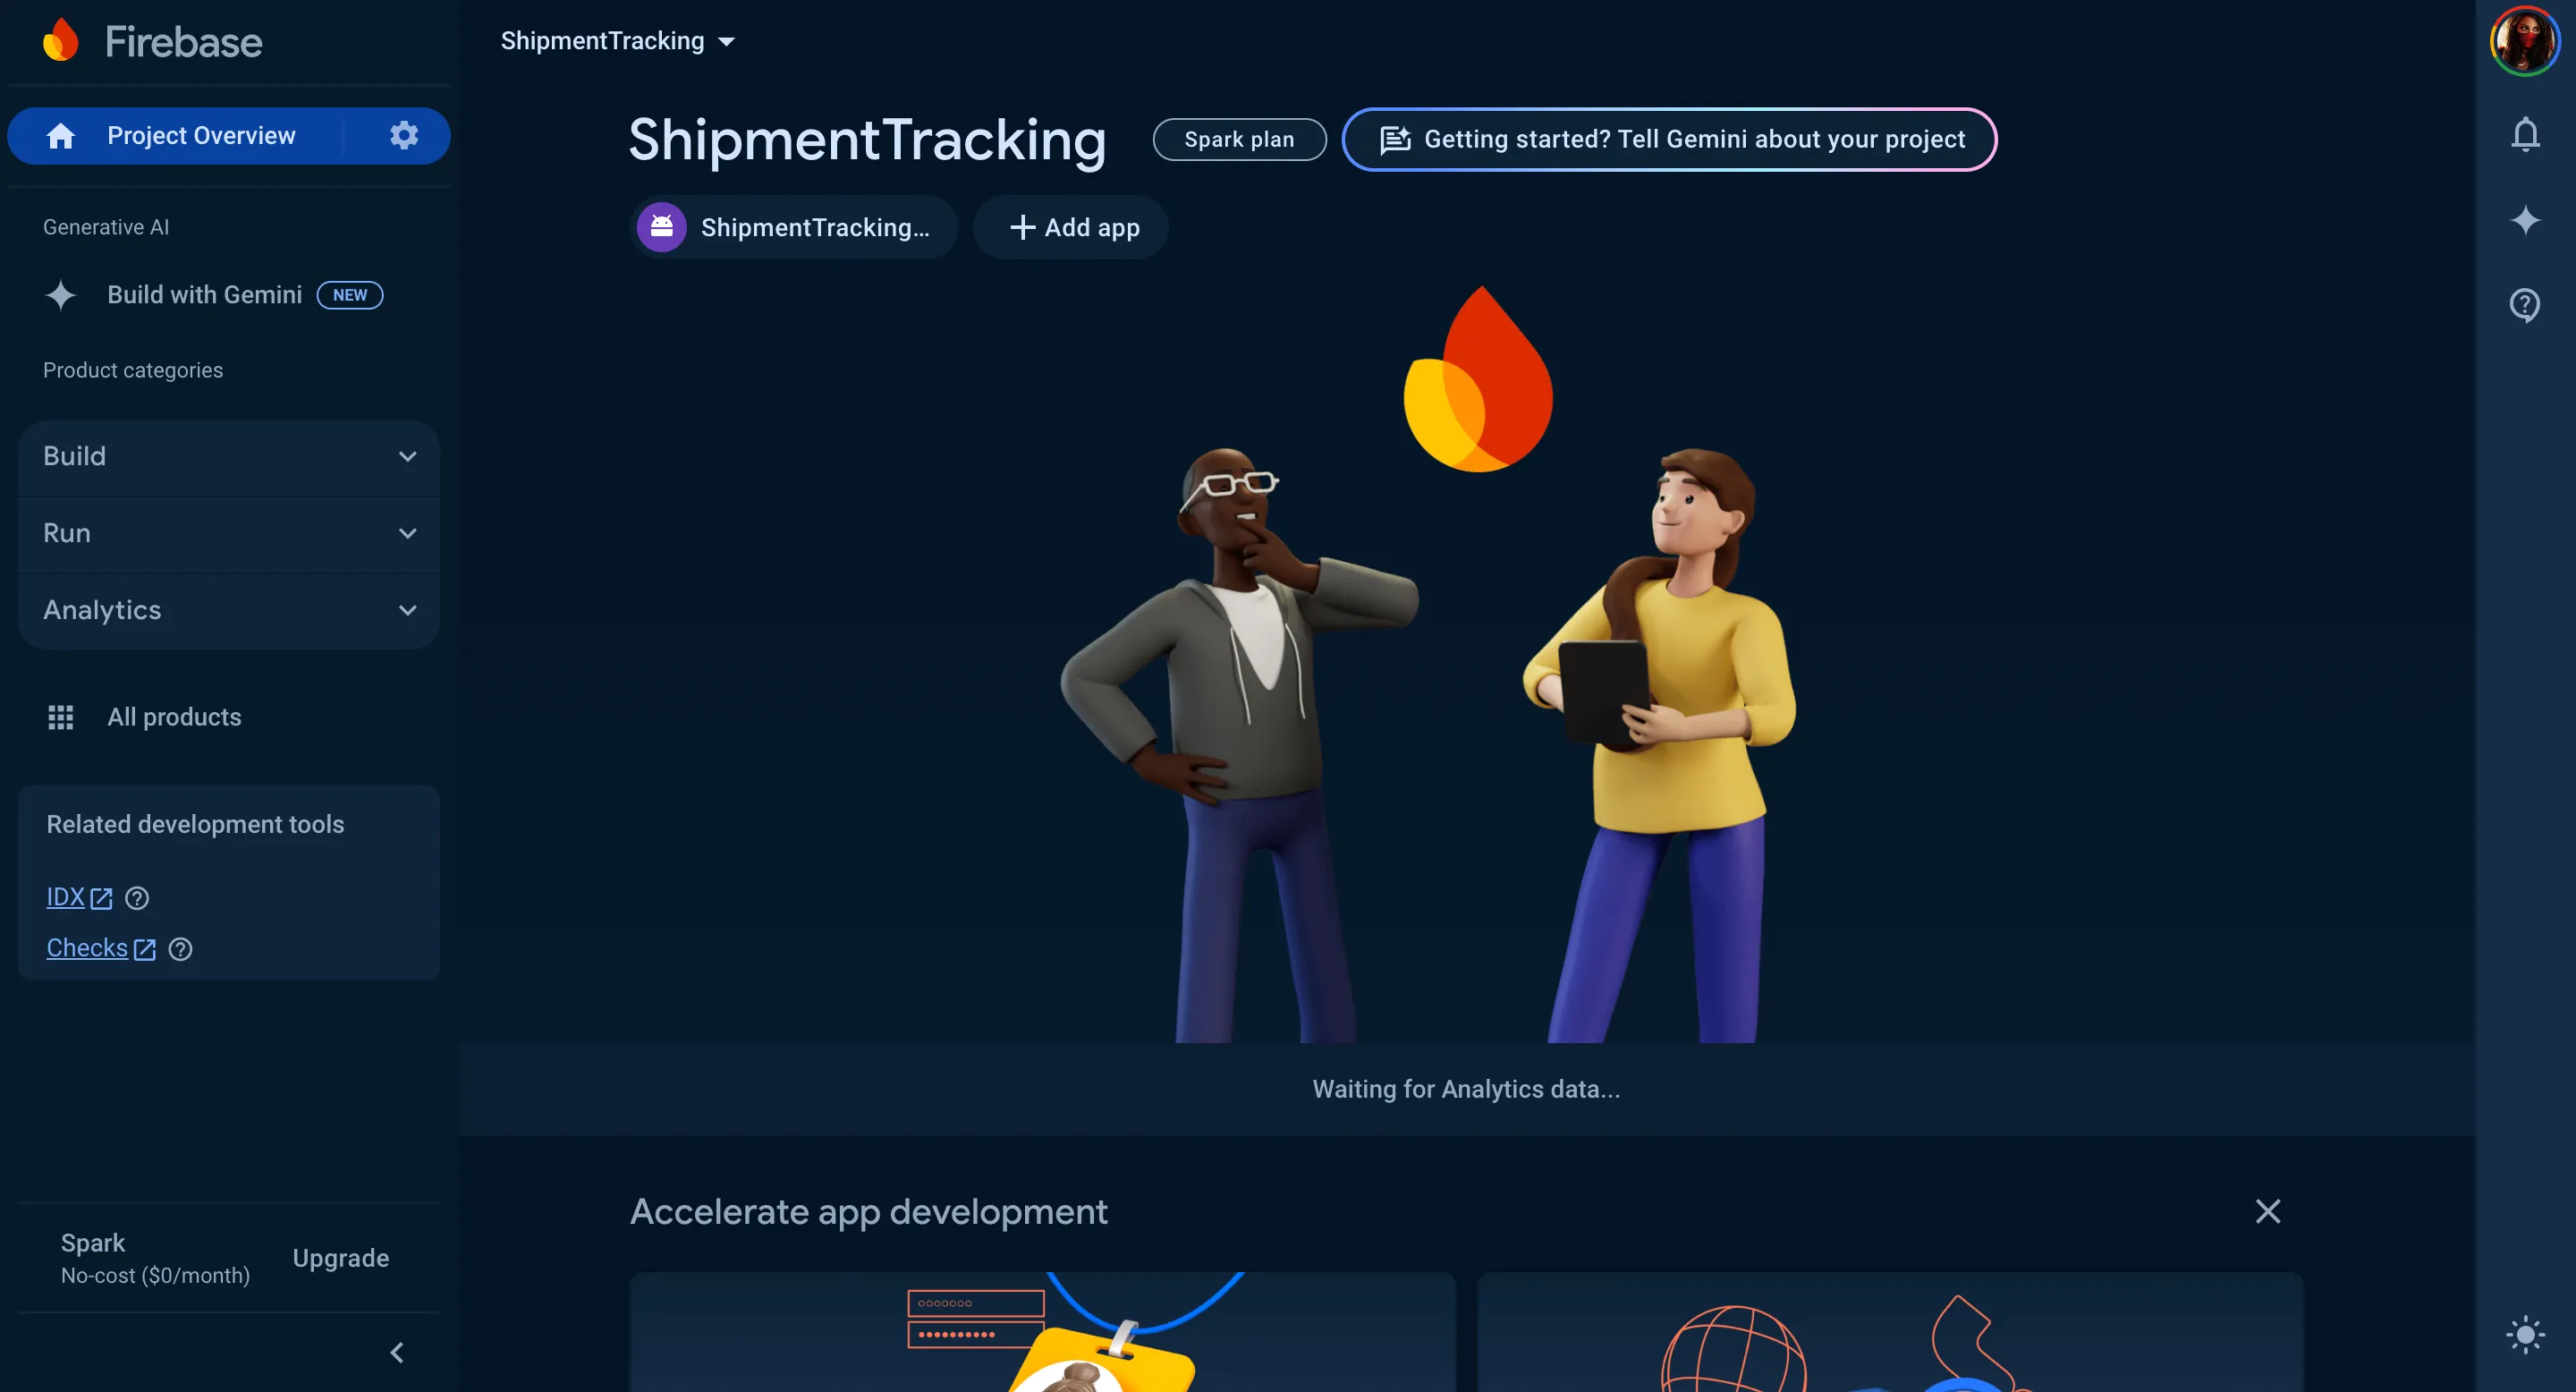Select the ShipmentTracking Android app chip
This screenshot has width=2576, height=1392.
pyautogui.click(x=794, y=228)
